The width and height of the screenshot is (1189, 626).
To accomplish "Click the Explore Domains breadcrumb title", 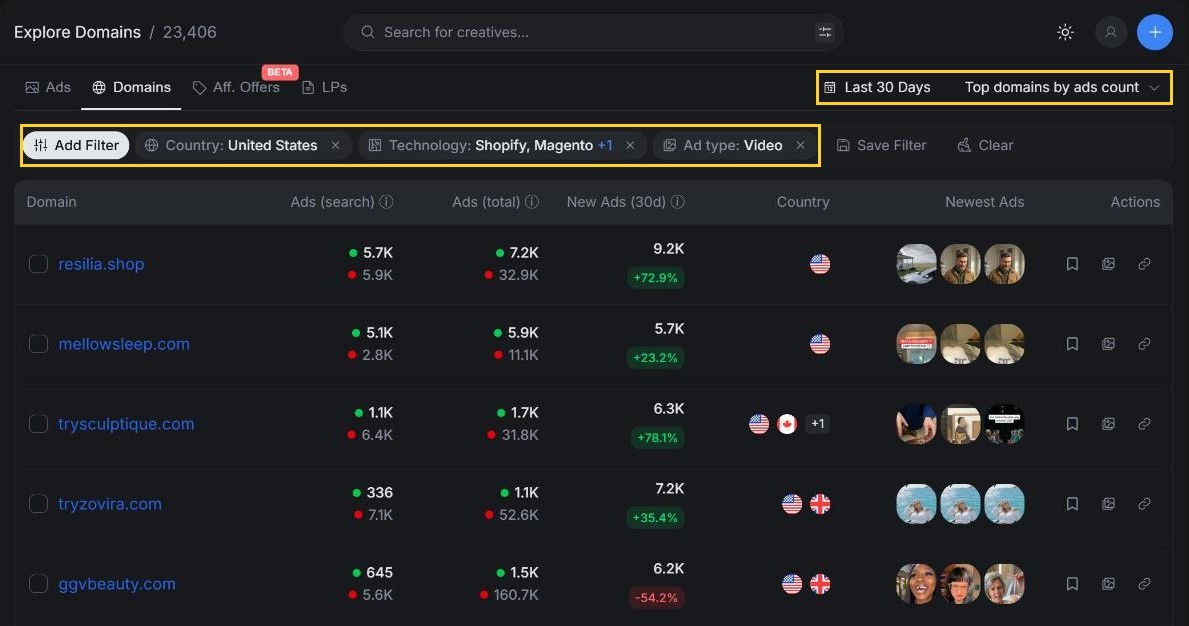I will coord(77,32).
